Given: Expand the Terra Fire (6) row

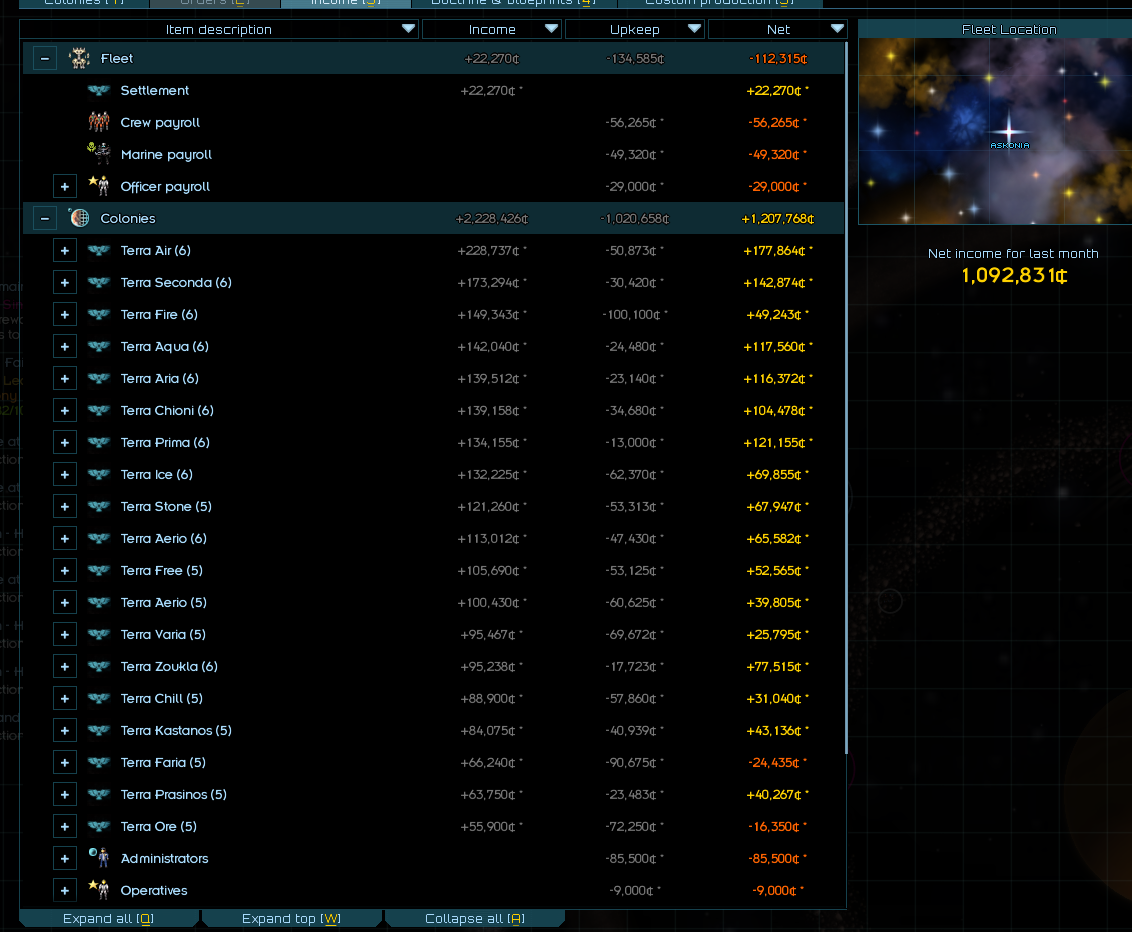Looking at the screenshot, I should coord(65,315).
